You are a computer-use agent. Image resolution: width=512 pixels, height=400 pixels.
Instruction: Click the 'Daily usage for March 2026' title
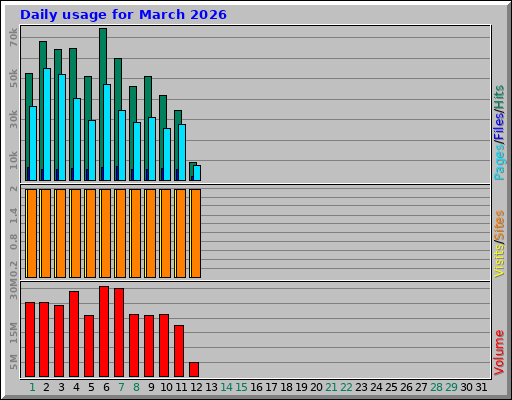coord(123,15)
